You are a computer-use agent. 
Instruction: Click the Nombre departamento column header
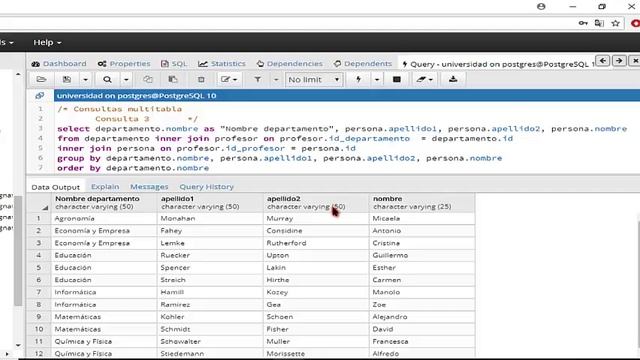104,202
